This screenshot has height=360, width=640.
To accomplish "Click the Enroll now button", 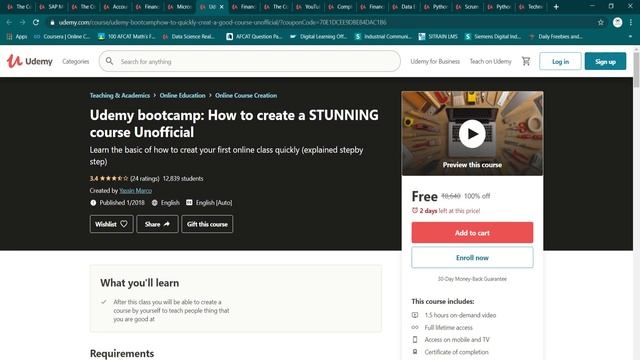I will 472,258.
